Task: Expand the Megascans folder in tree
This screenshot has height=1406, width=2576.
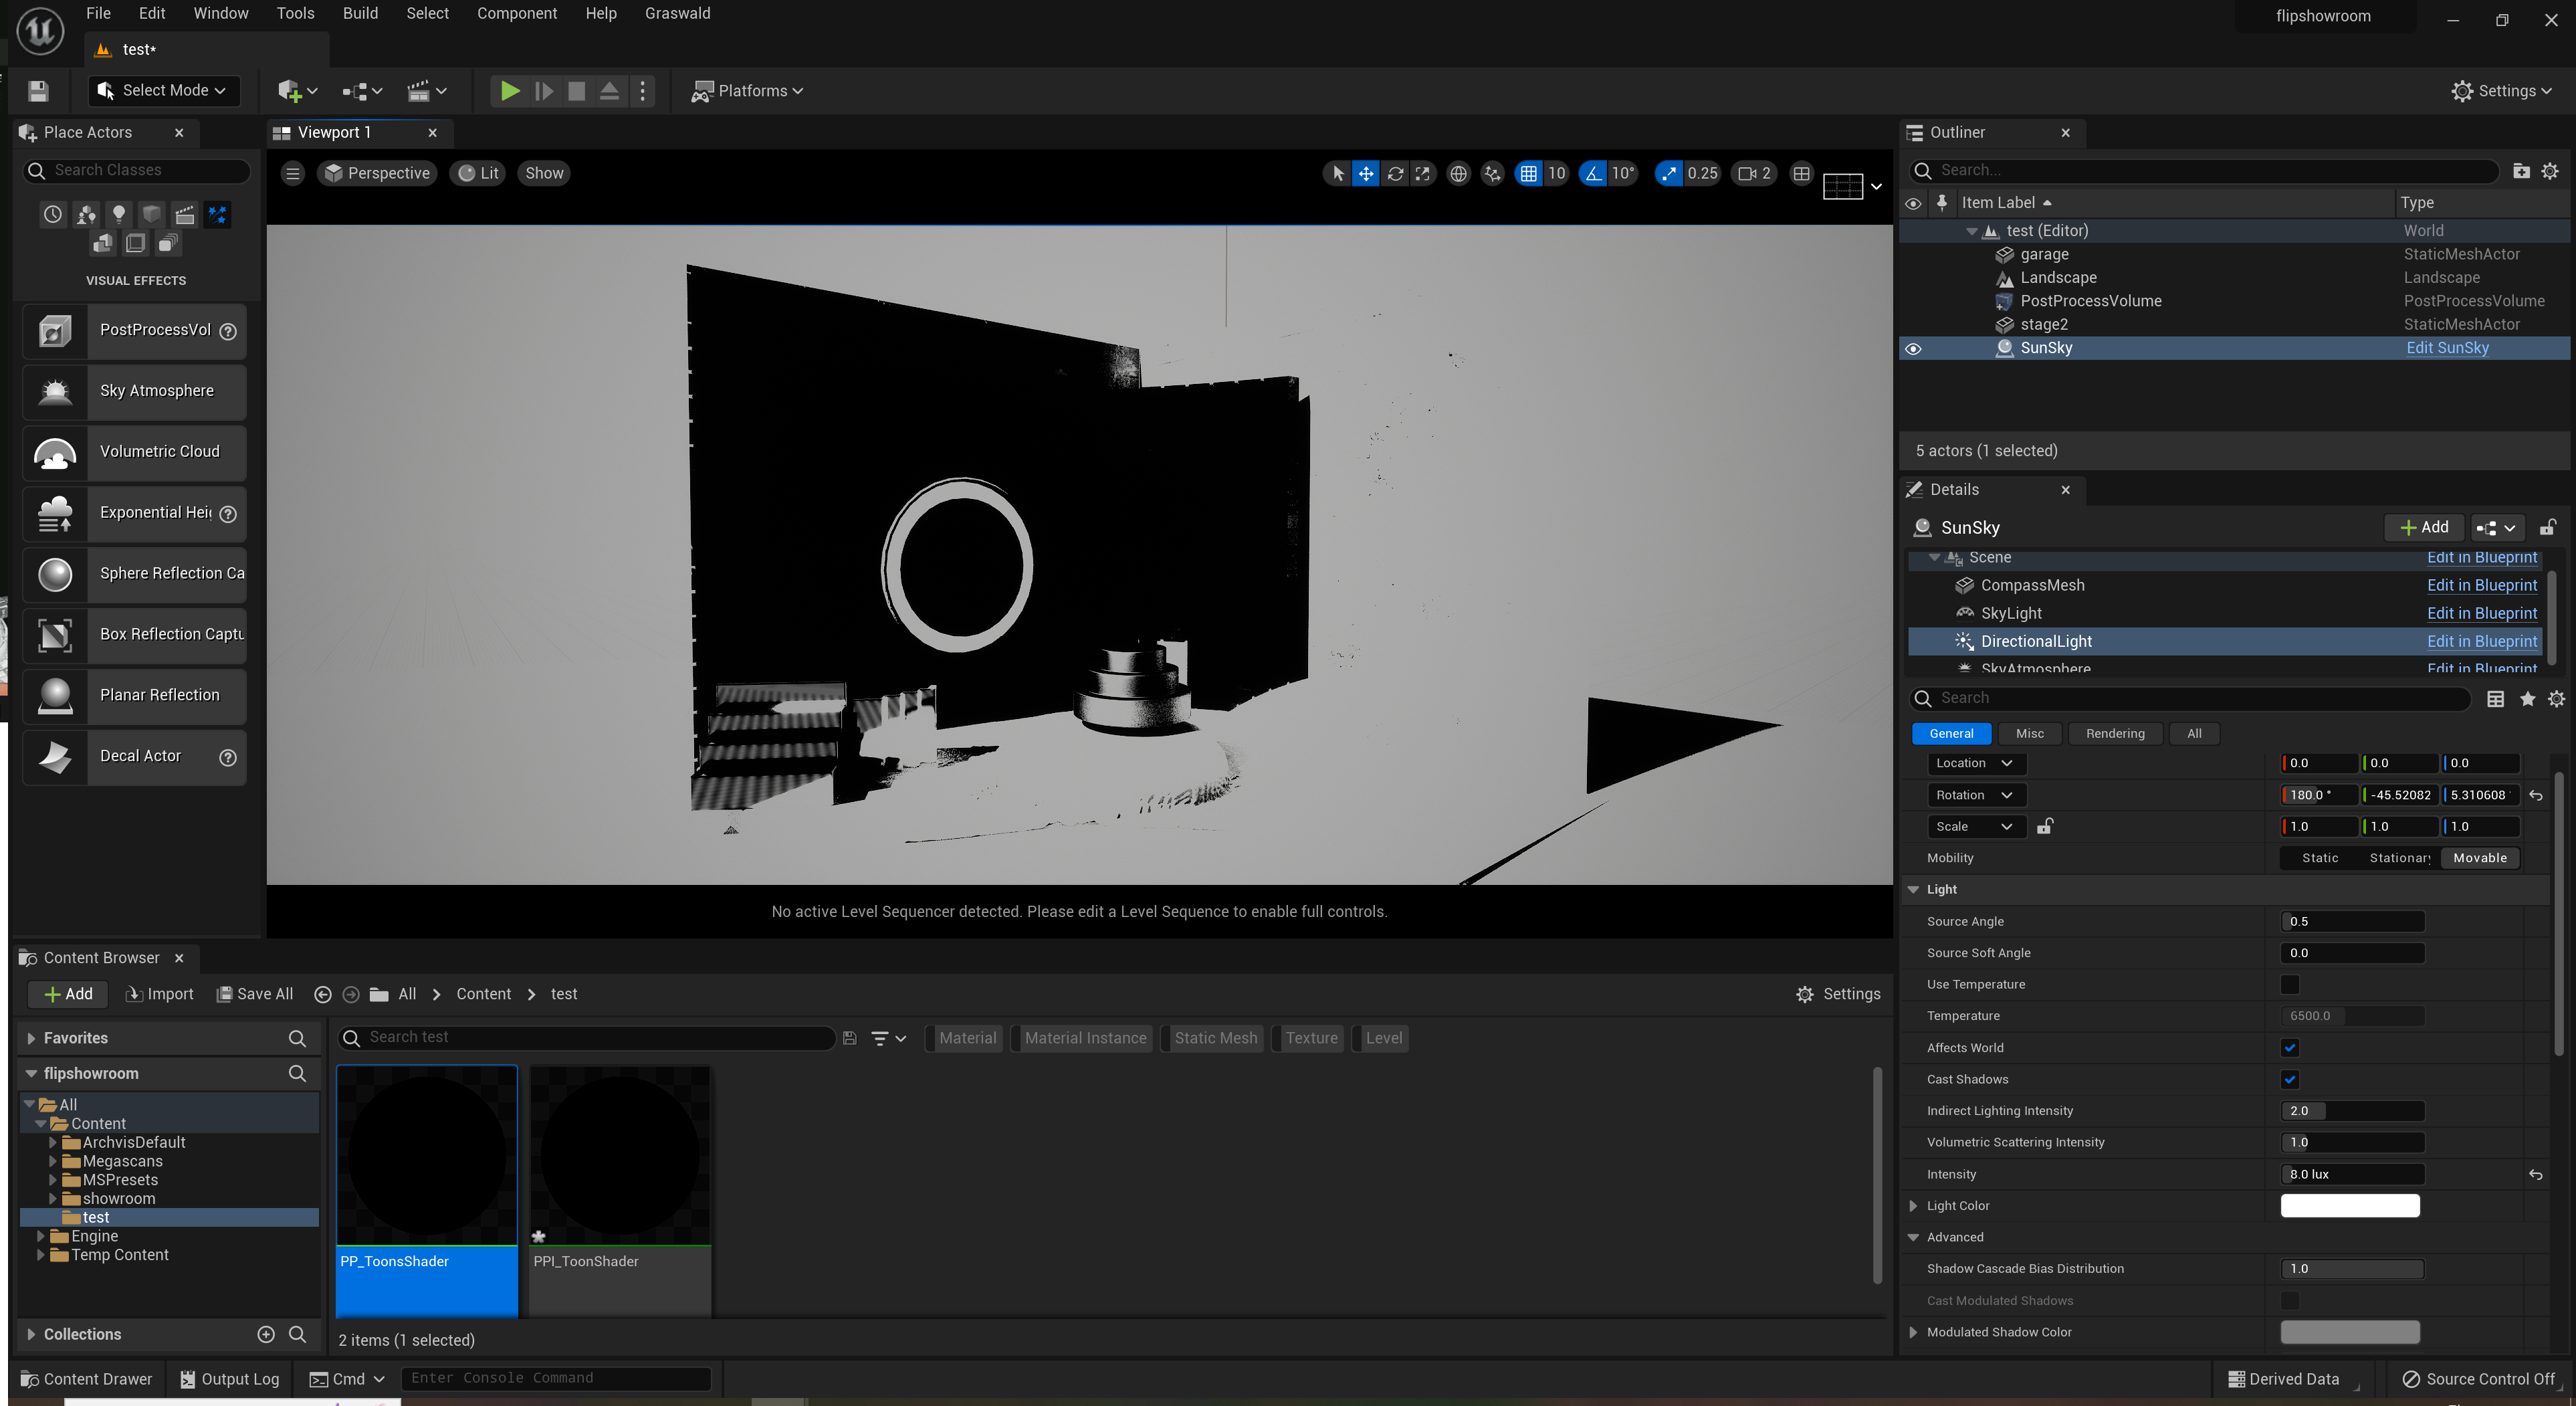Action: [x=53, y=1161]
